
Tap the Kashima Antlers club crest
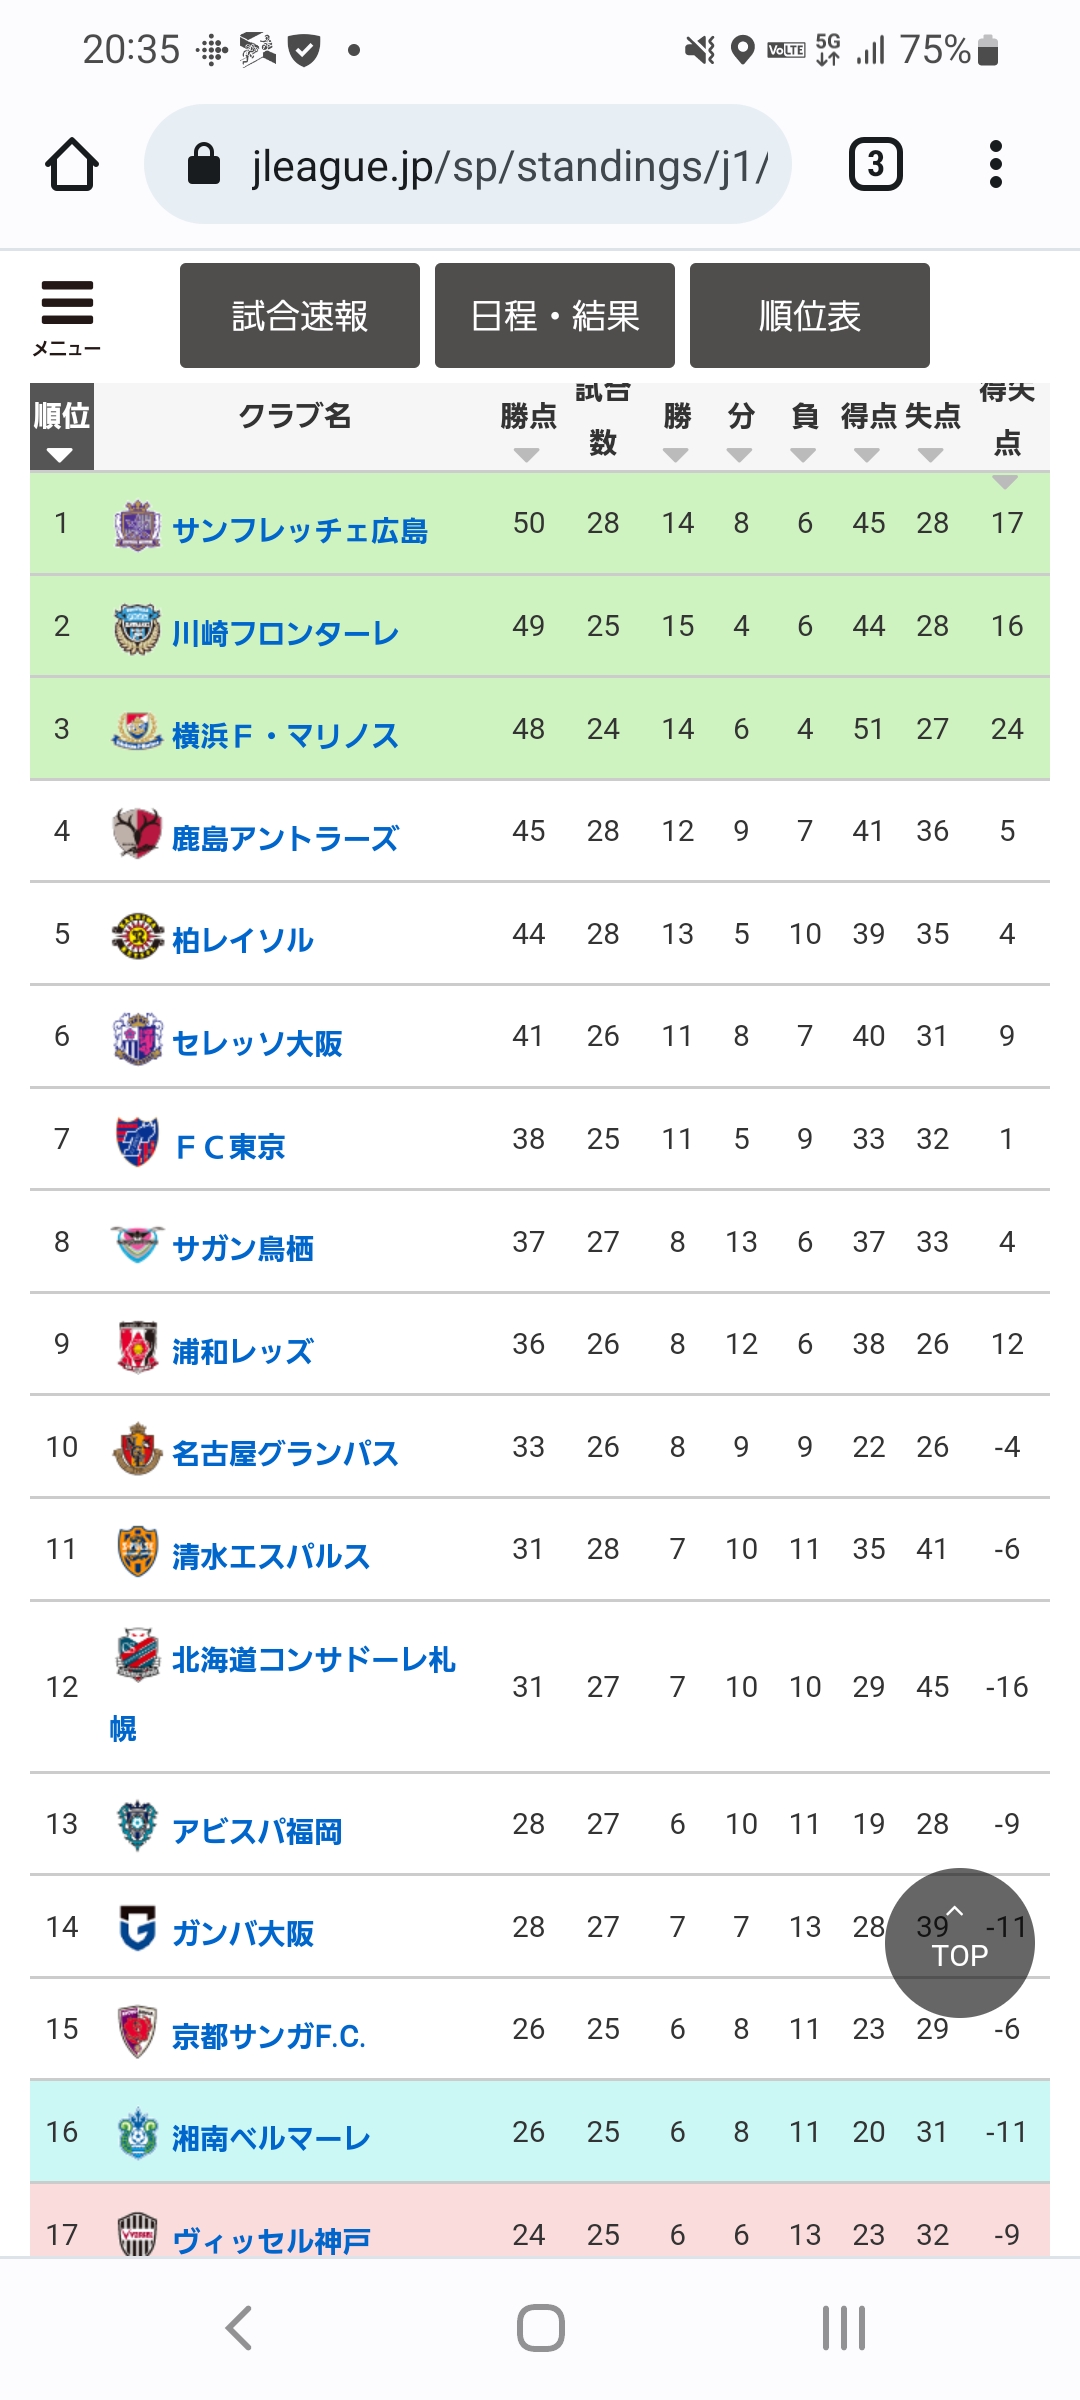pos(137,833)
